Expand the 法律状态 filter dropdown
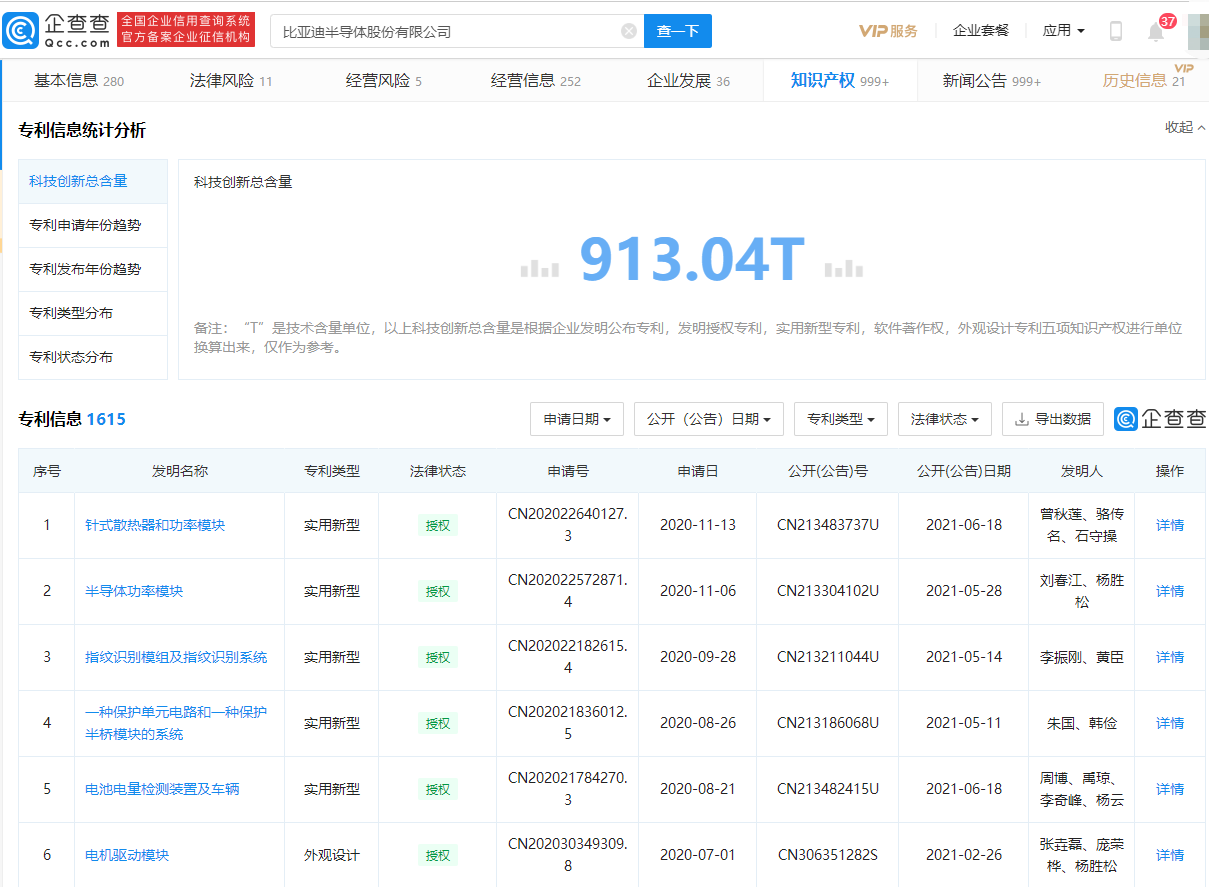Viewport: 1209px width, 887px height. [945, 419]
